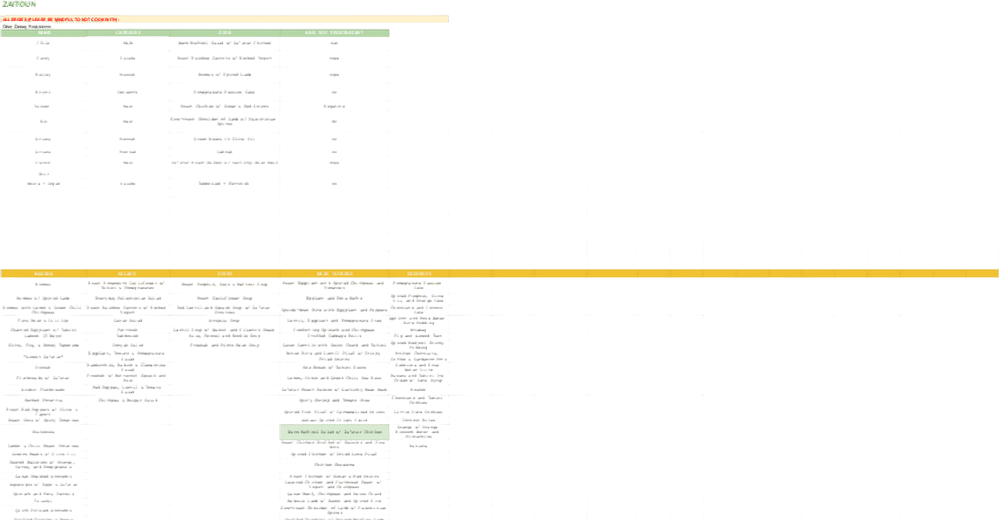Select Chicken Shawarma in Main Courses

[334, 465]
